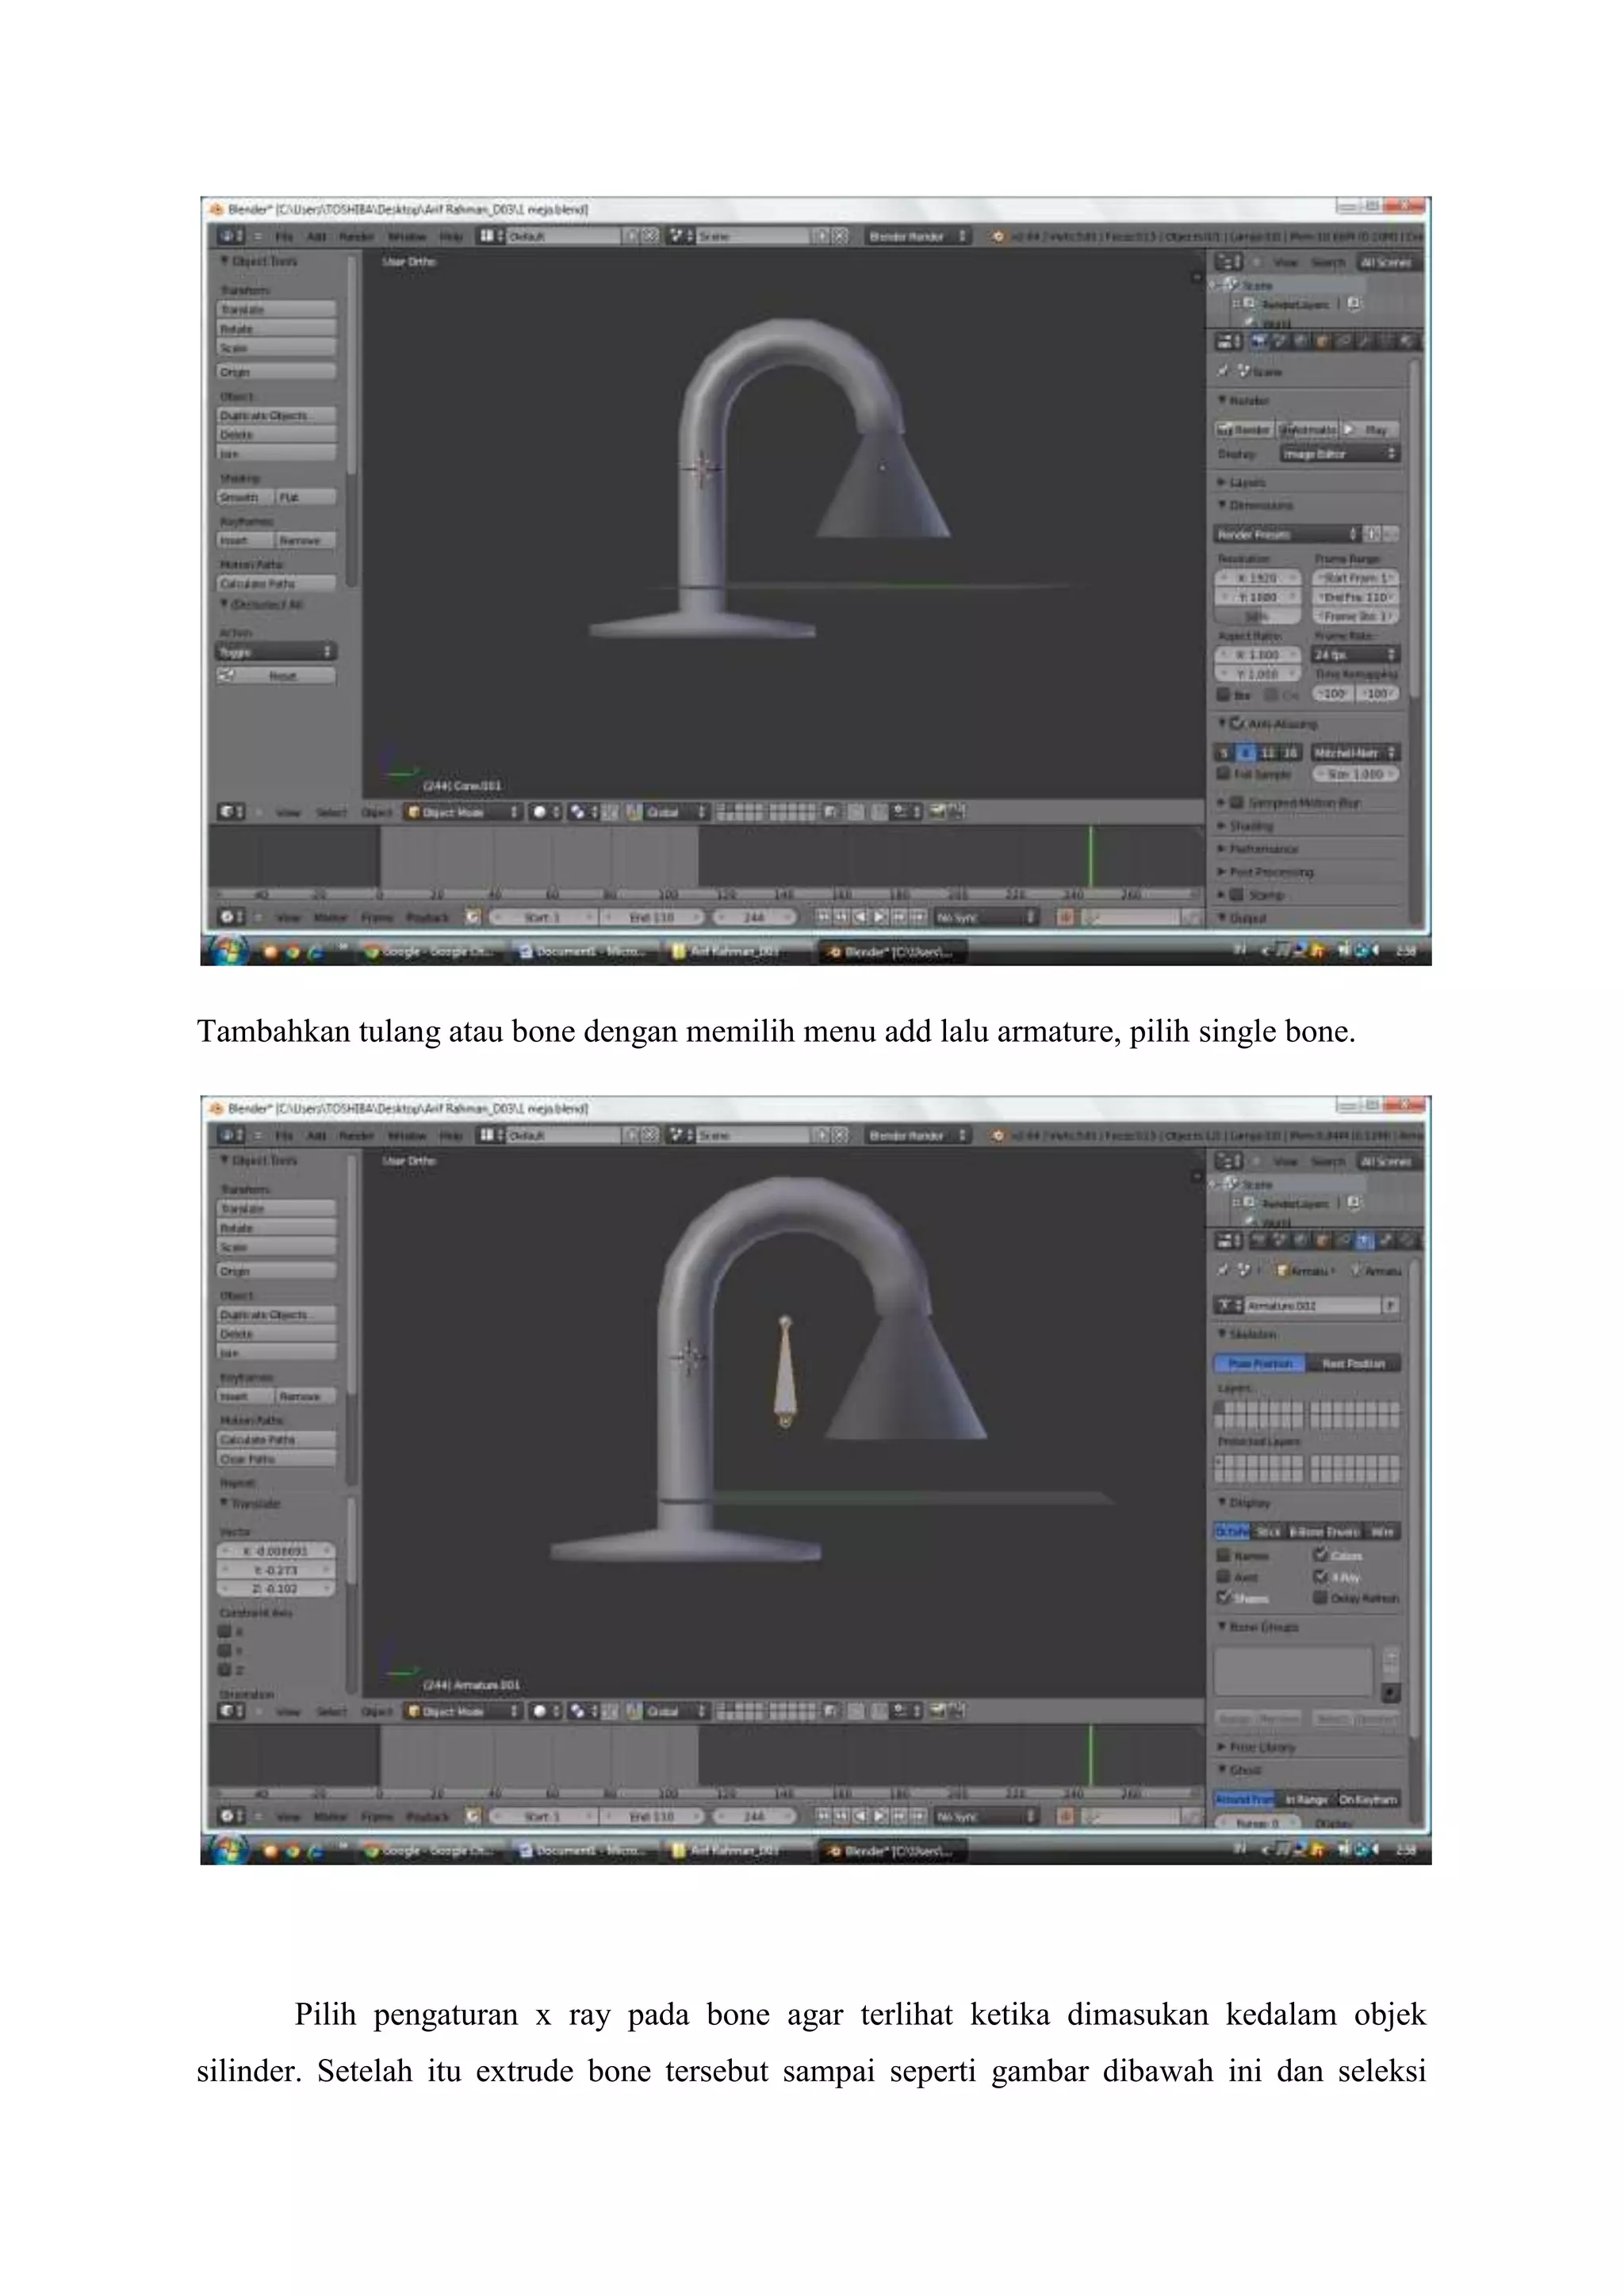Open Add menu in armature screenshot

tap(316, 1135)
